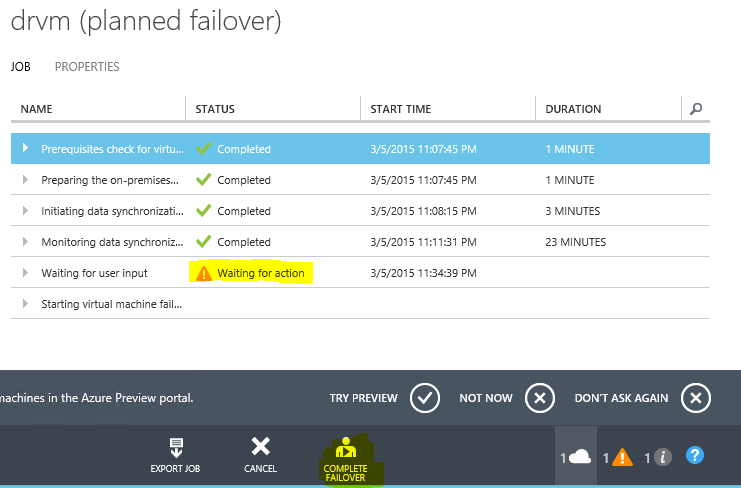The height and width of the screenshot is (488, 741).
Task: Expand the Starting virtual machine failover row
Action: 25,304
